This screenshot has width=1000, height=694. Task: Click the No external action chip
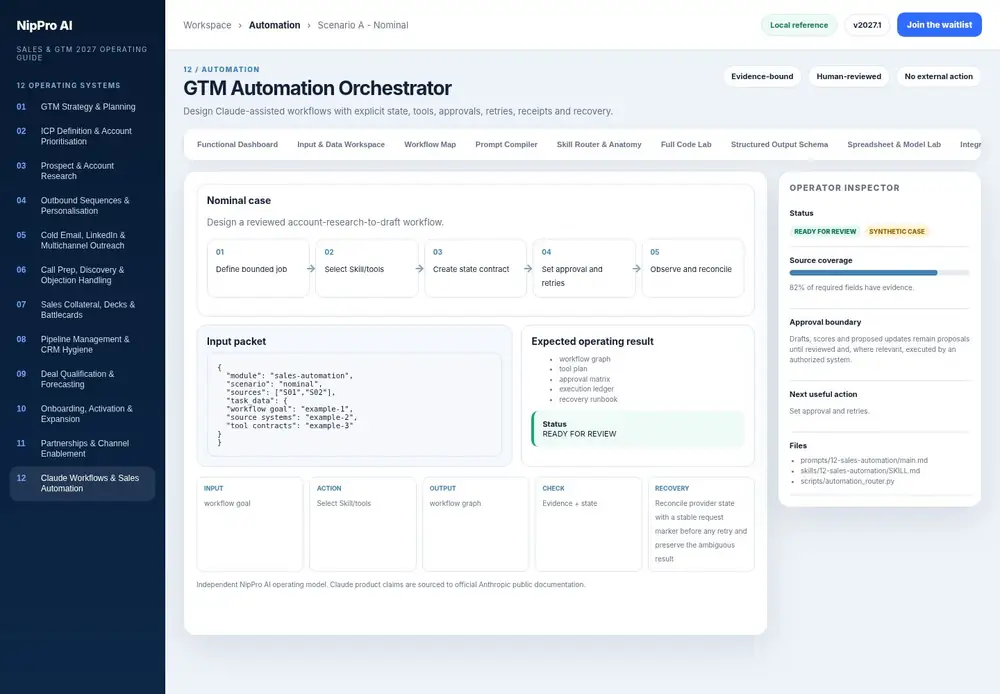click(938, 77)
